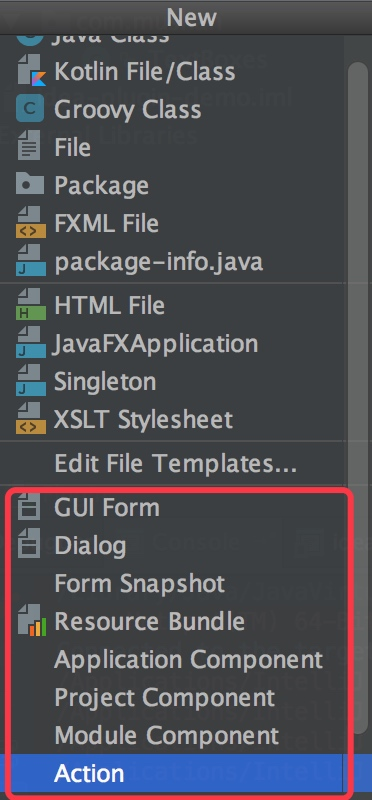Click the Groovy Class icon

pos(30,110)
